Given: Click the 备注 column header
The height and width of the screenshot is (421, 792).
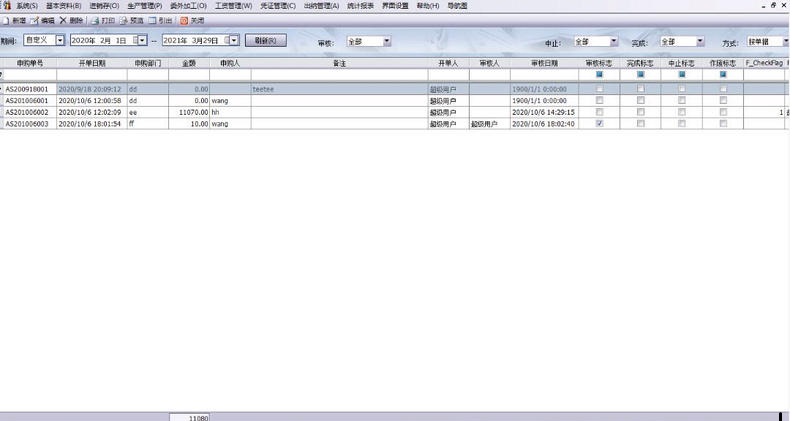Looking at the screenshot, I should click(339, 63).
